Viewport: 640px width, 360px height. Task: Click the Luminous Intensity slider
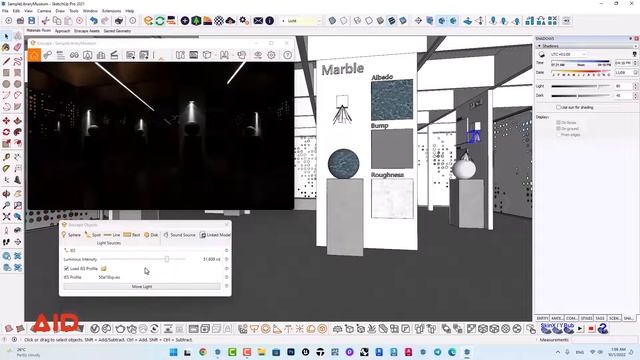(143, 259)
